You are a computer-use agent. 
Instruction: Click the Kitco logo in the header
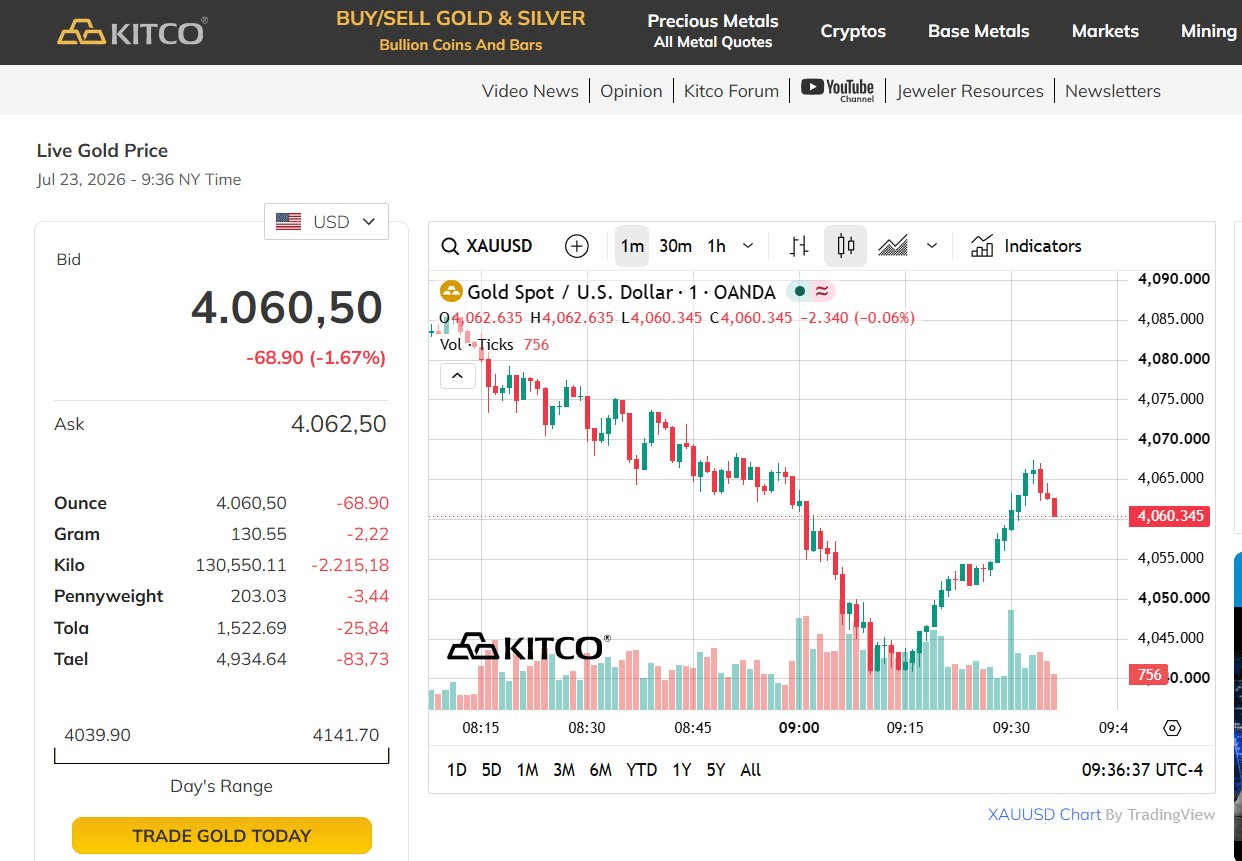pyautogui.click(x=132, y=32)
